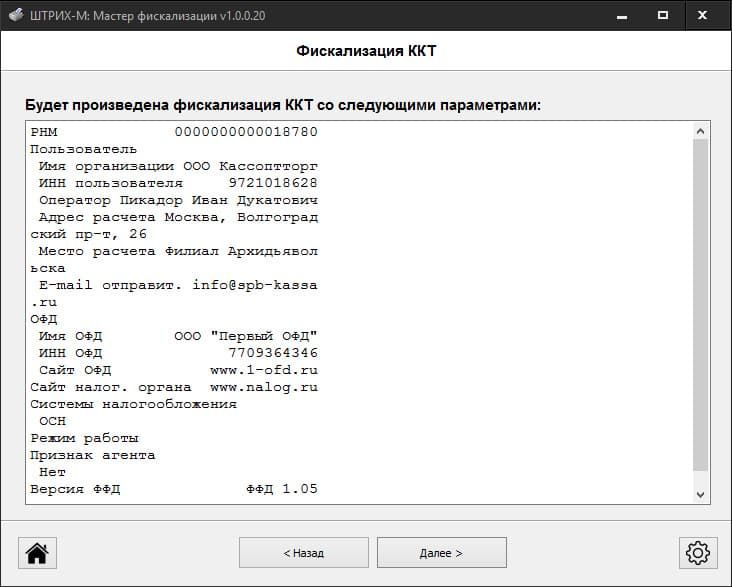Screen dimensions: 732x587
Task: Click the 'Имя организации ООО Кассоптторг' line
Action: [x=178, y=166]
